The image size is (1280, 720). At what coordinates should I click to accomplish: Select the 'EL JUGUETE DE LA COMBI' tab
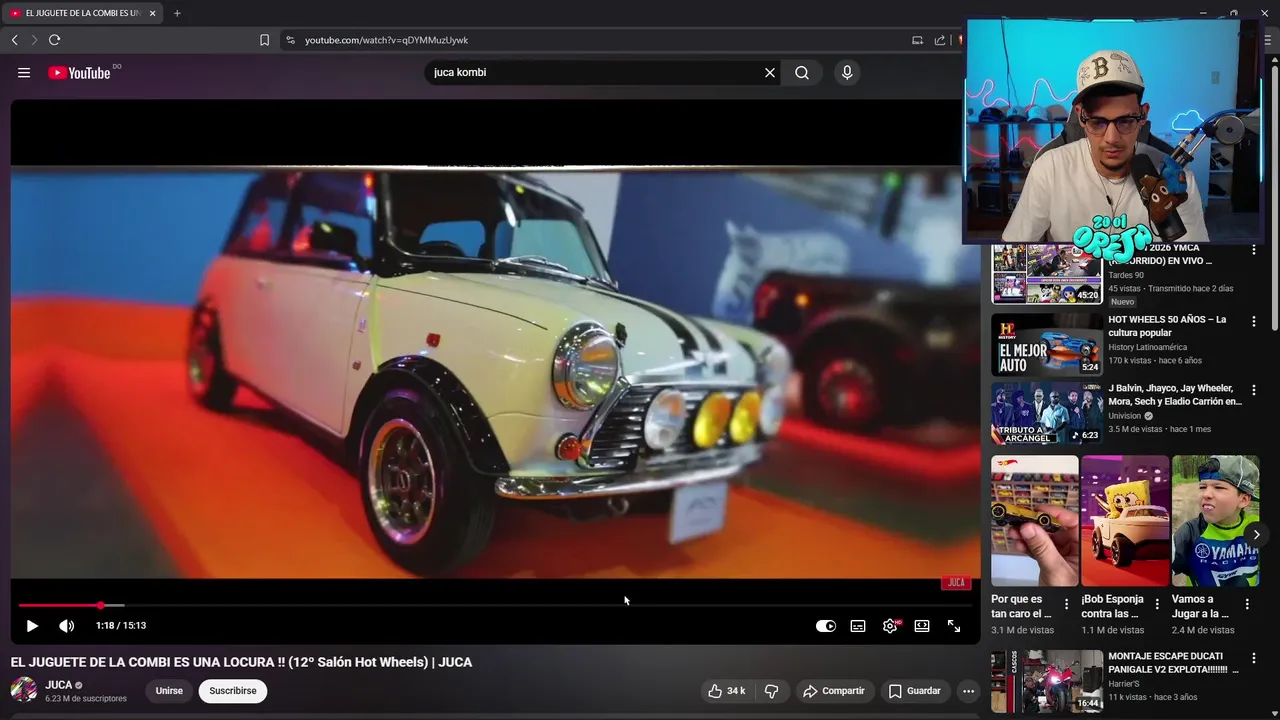tap(82, 13)
